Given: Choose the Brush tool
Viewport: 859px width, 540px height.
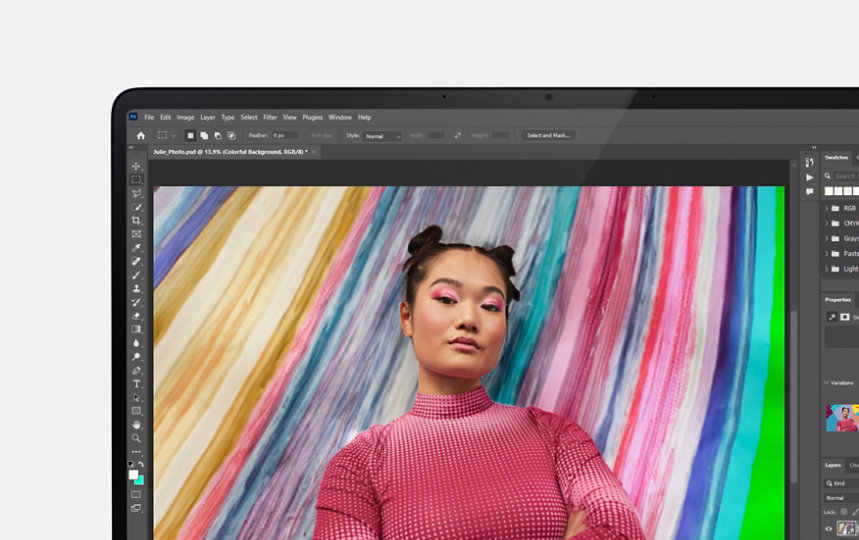Looking at the screenshot, I should 136,275.
